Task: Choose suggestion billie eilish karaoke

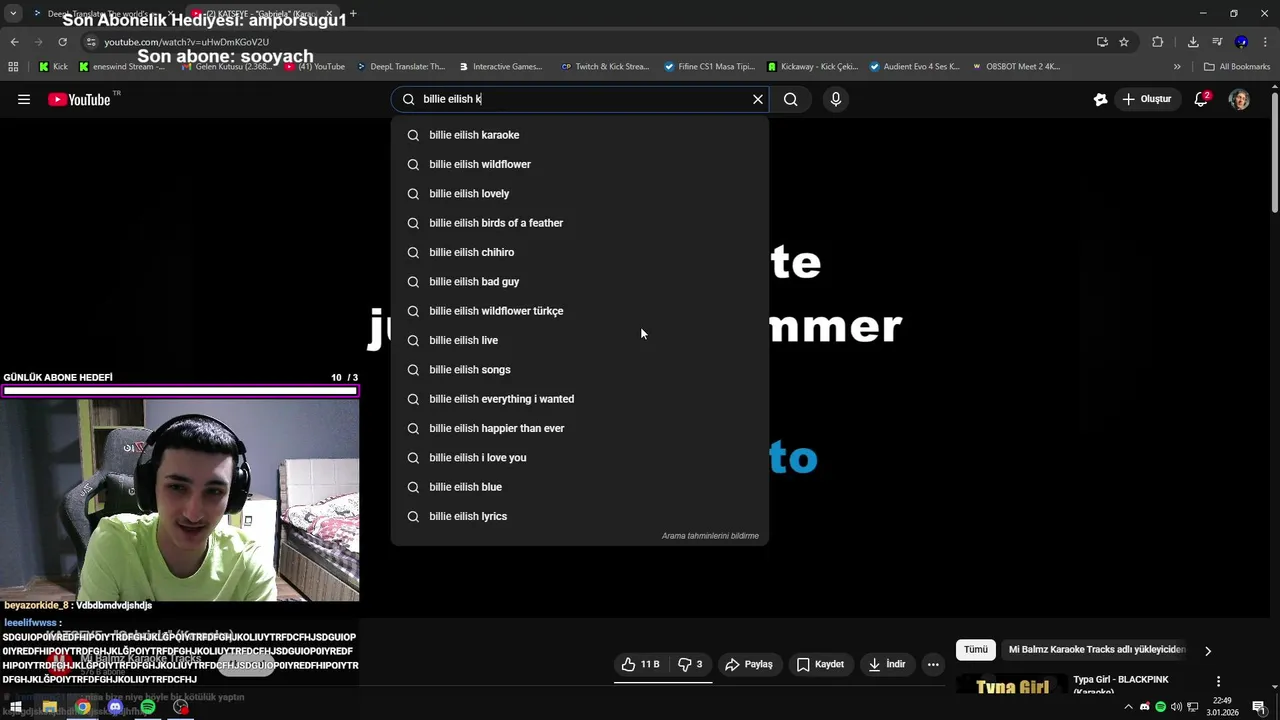Action: click(x=580, y=135)
